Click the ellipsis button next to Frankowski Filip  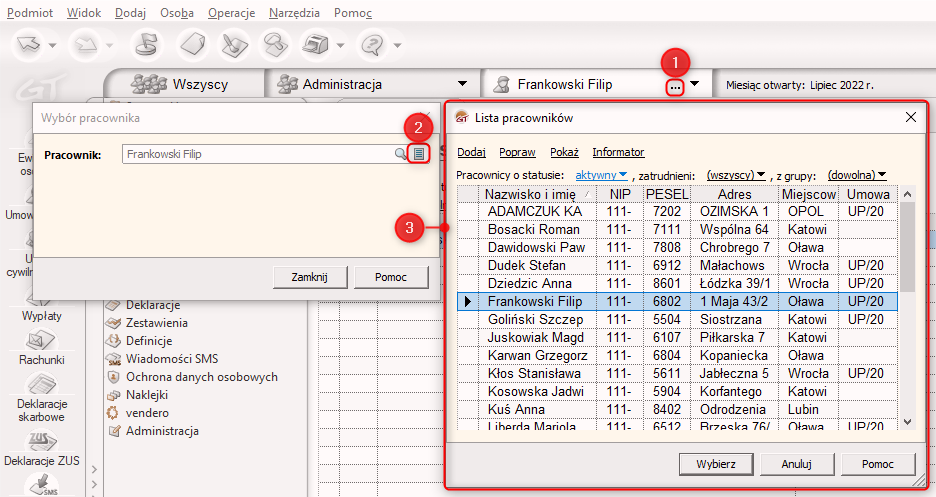click(675, 88)
